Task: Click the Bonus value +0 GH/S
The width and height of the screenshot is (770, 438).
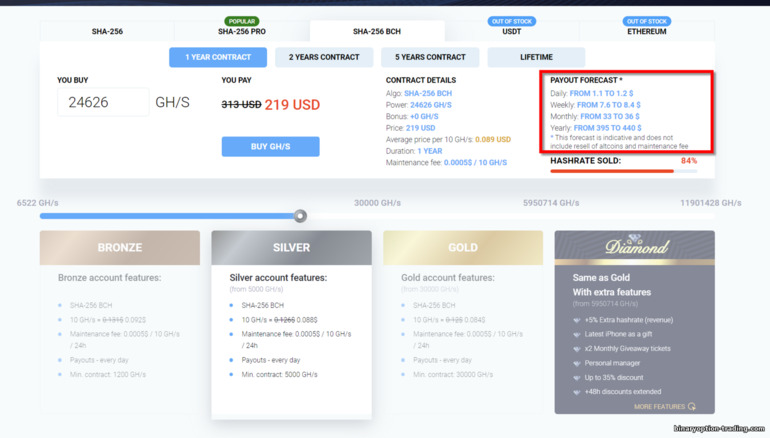Action: 424,116
